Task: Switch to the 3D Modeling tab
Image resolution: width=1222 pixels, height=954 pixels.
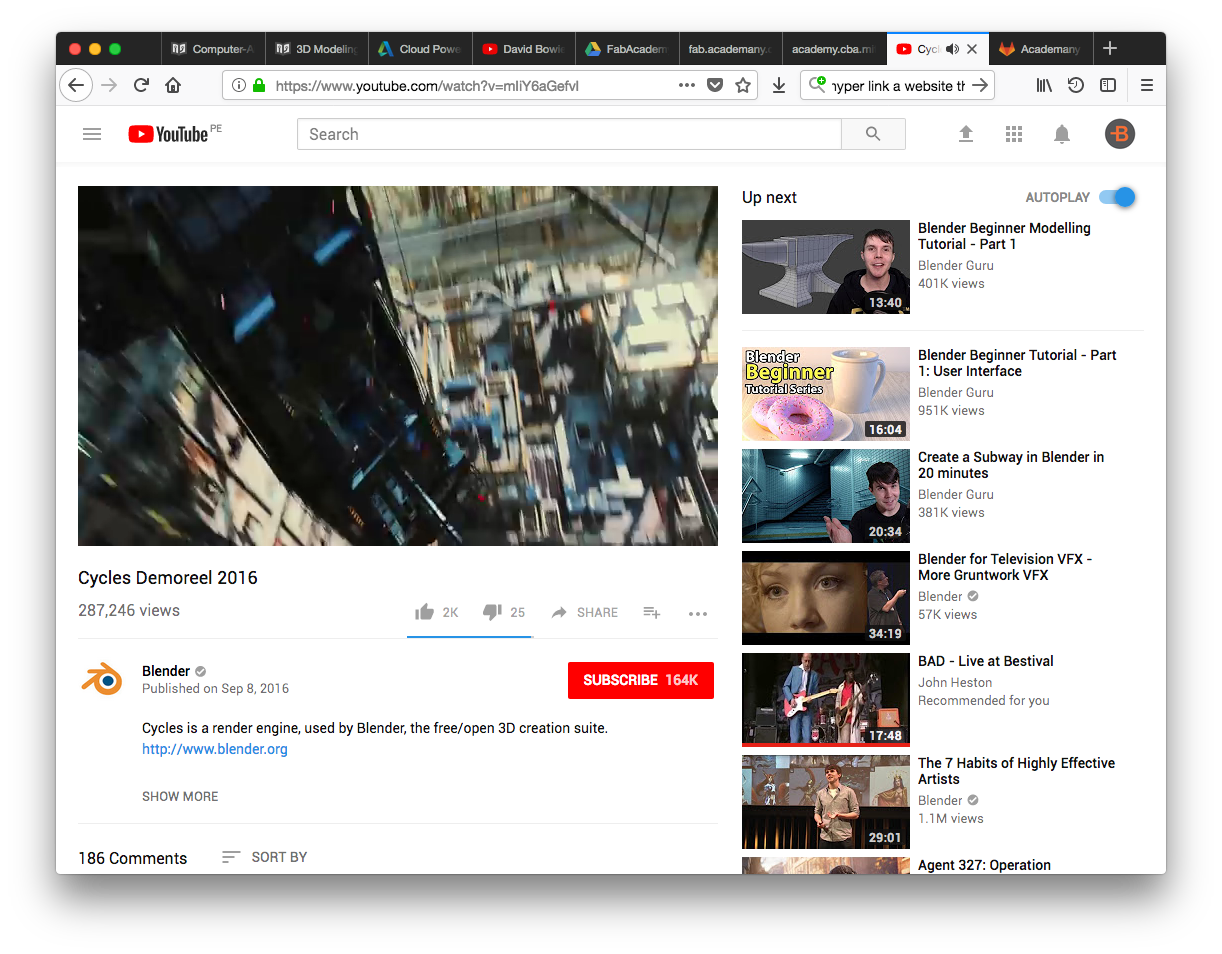Action: pyautogui.click(x=316, y=49)
